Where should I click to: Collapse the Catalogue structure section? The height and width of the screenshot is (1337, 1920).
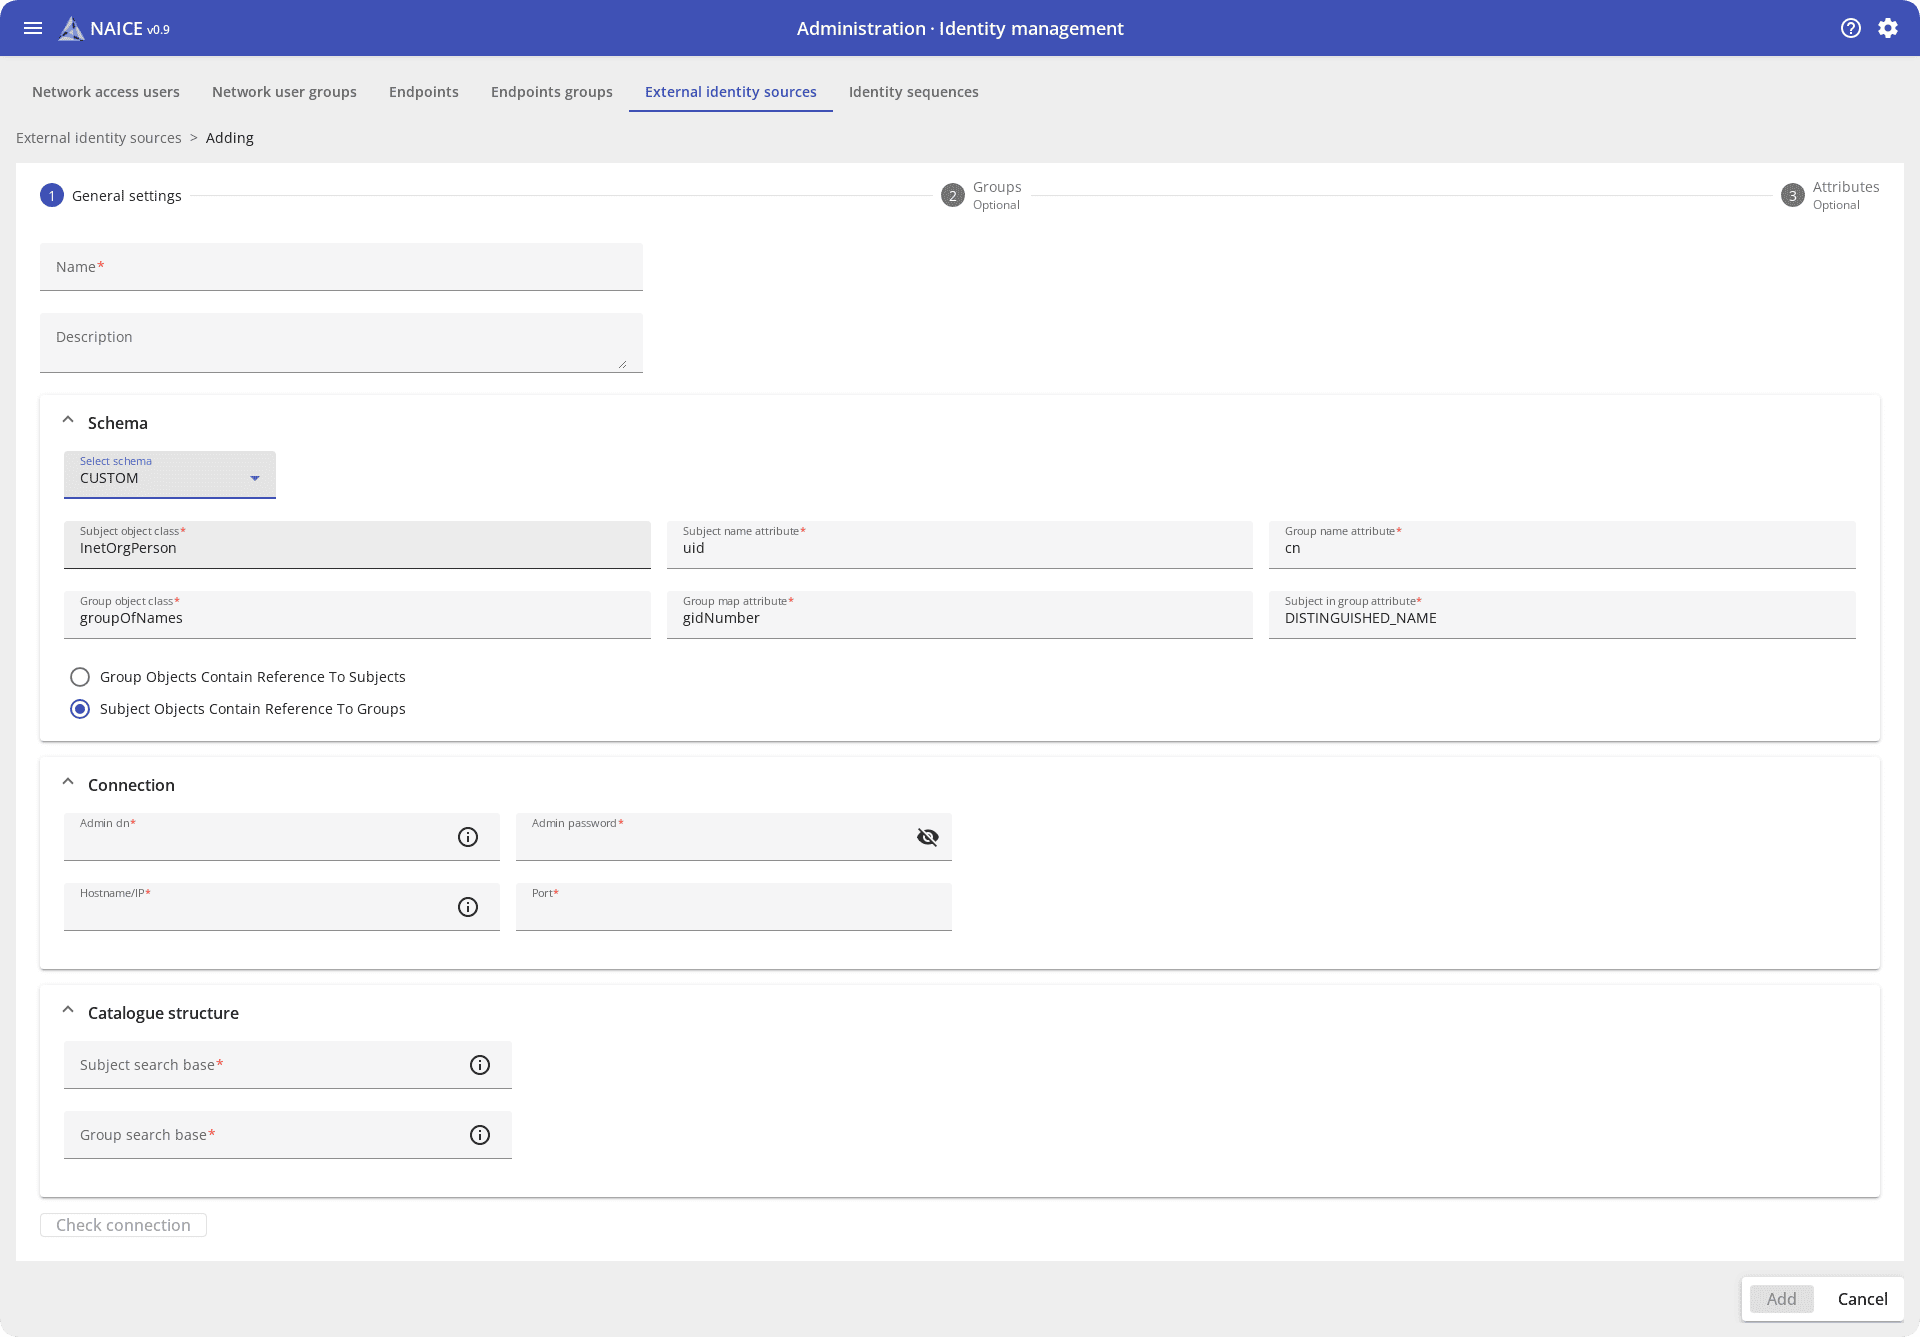(x=68, y=1011)
